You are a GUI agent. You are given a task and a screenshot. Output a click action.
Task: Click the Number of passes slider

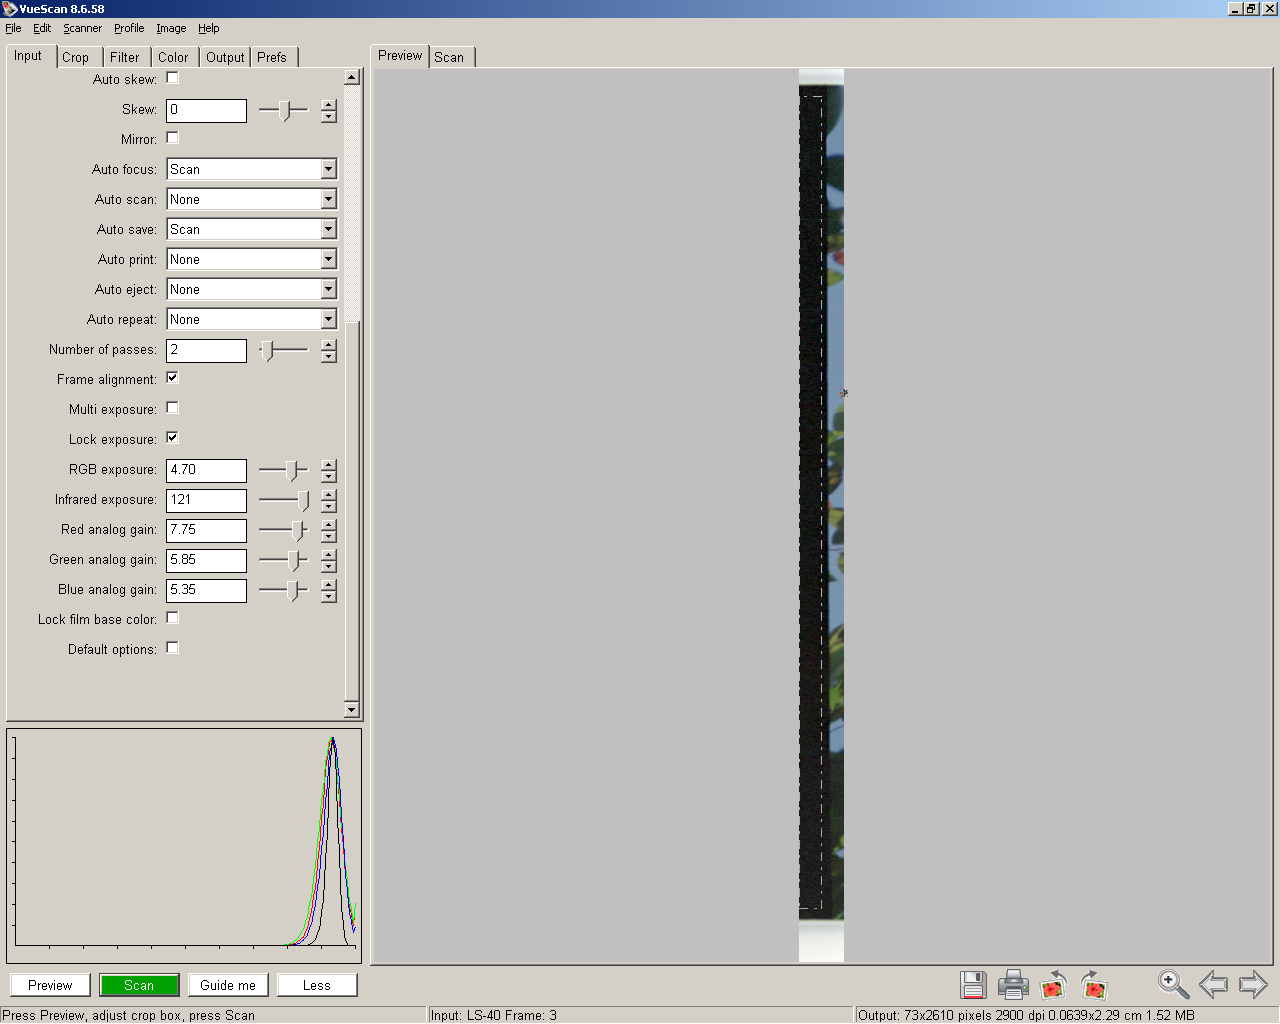click(284, 350)
